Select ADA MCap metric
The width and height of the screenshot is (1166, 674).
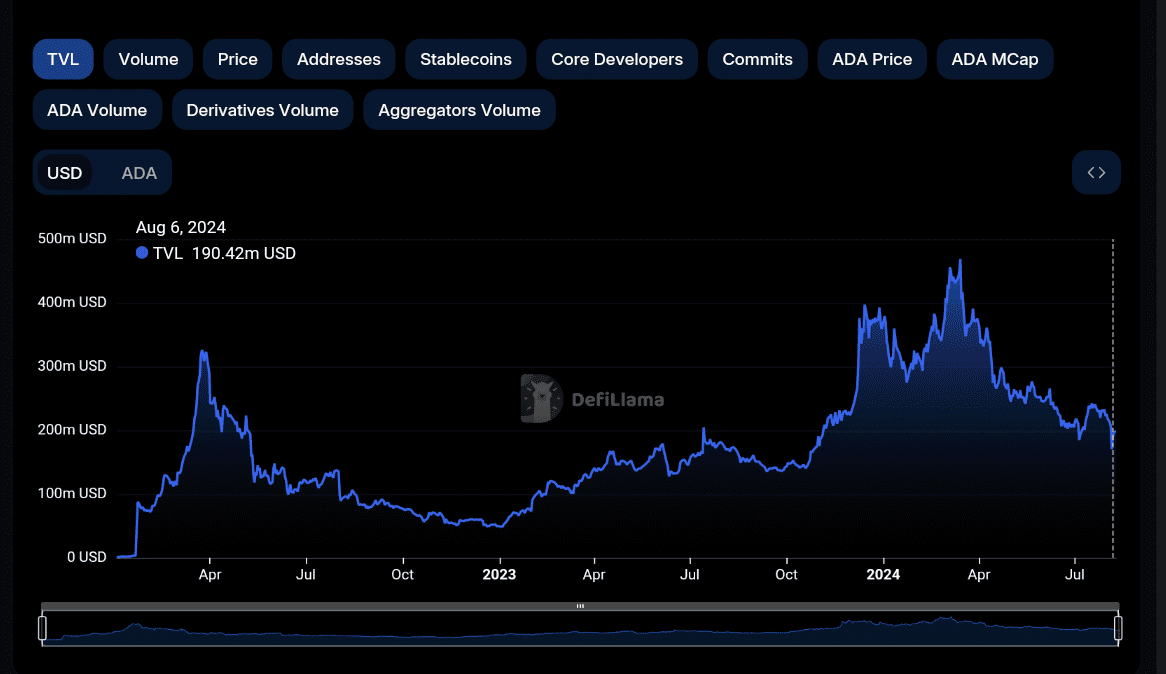tap(994, 59)
